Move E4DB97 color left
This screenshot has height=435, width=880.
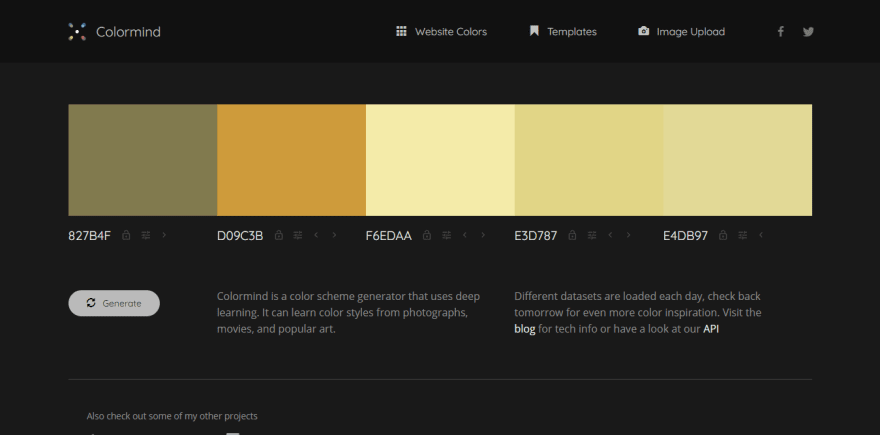[x=760, y=235]
